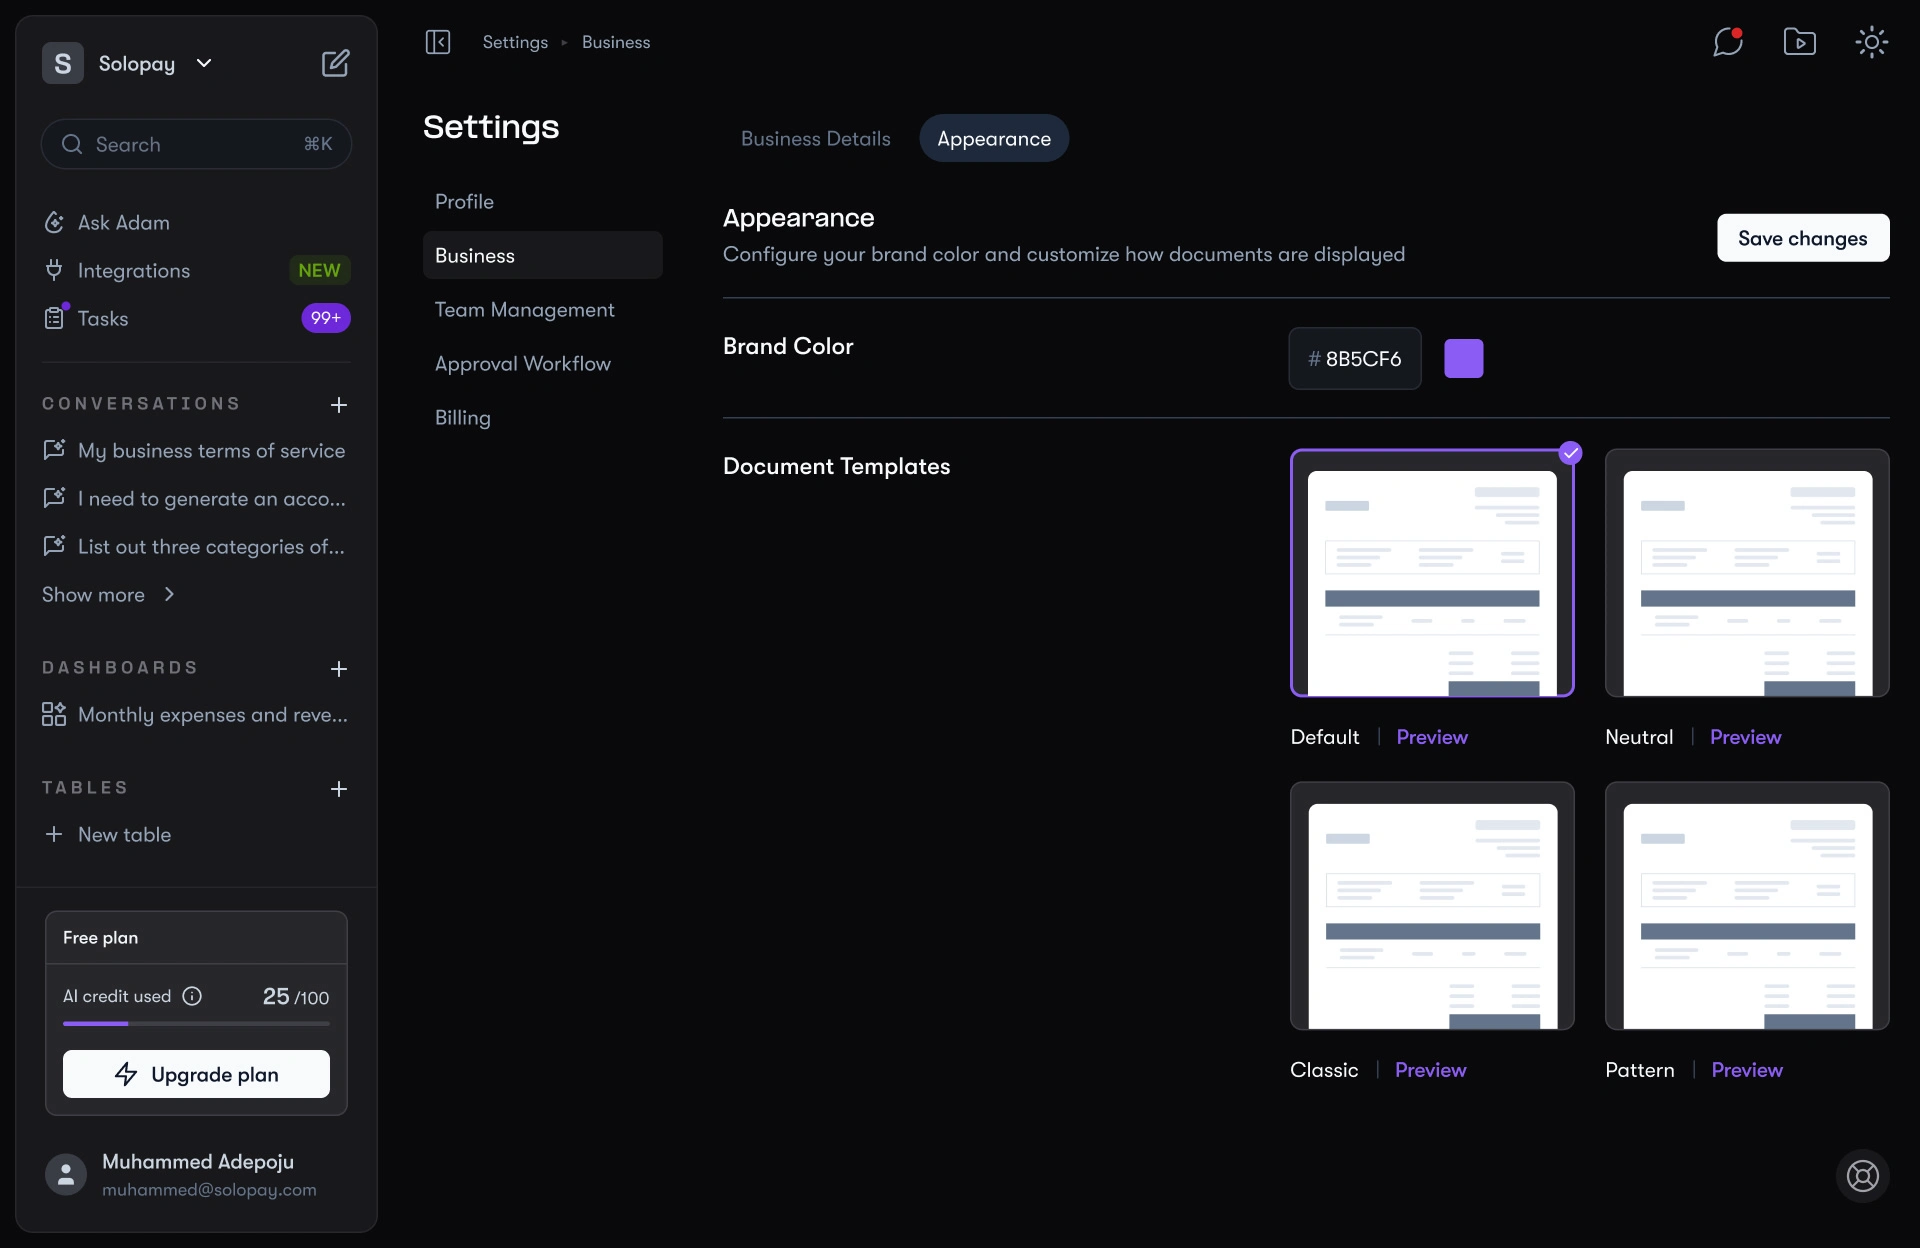
Task: Compose a new conversation
Action: pyautogui.click(x=336, y=62)
